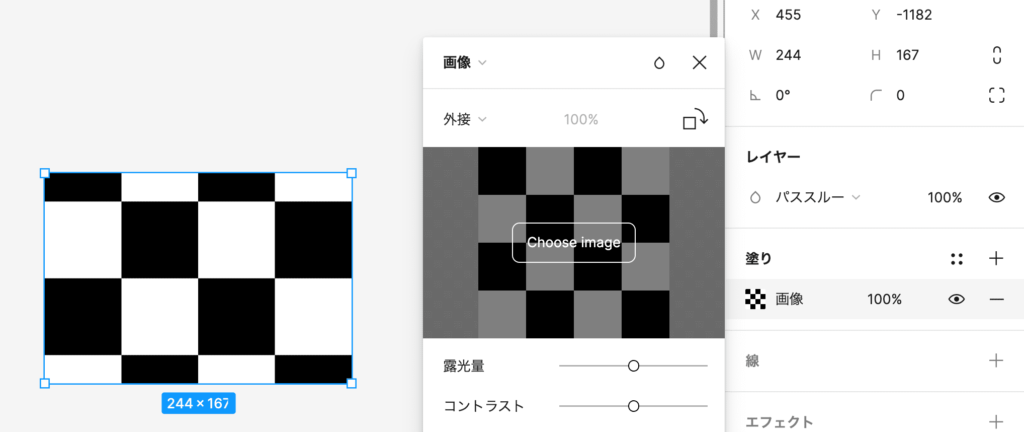Open the 外接 scale mode dropdown

[x=465, y=119]
